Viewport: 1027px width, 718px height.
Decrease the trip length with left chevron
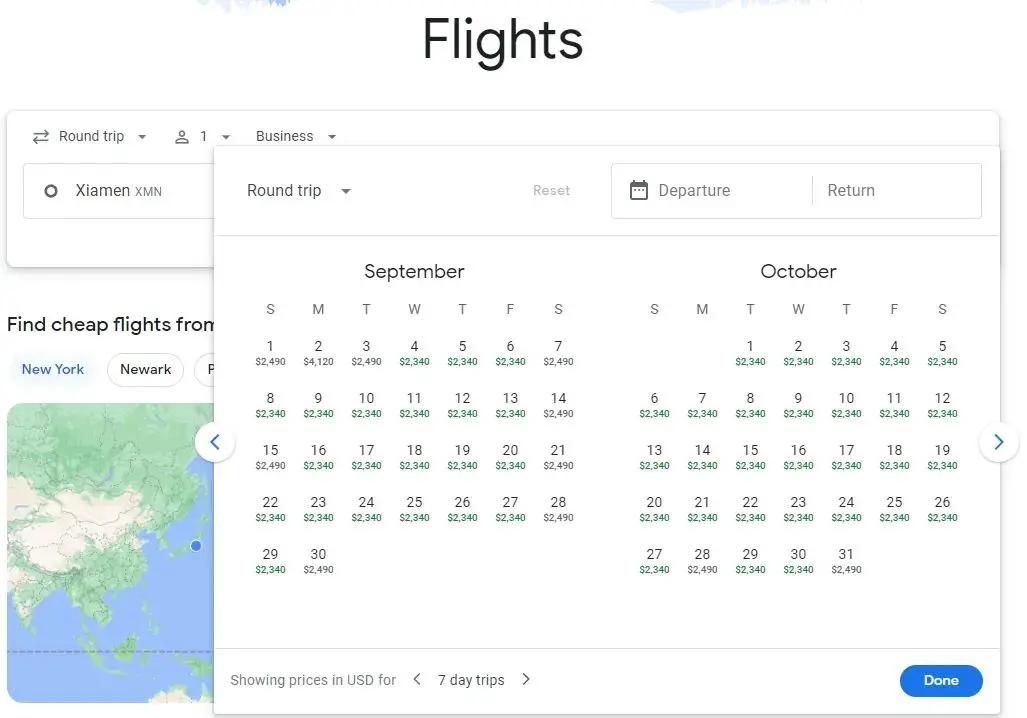[x=418, y=680]
